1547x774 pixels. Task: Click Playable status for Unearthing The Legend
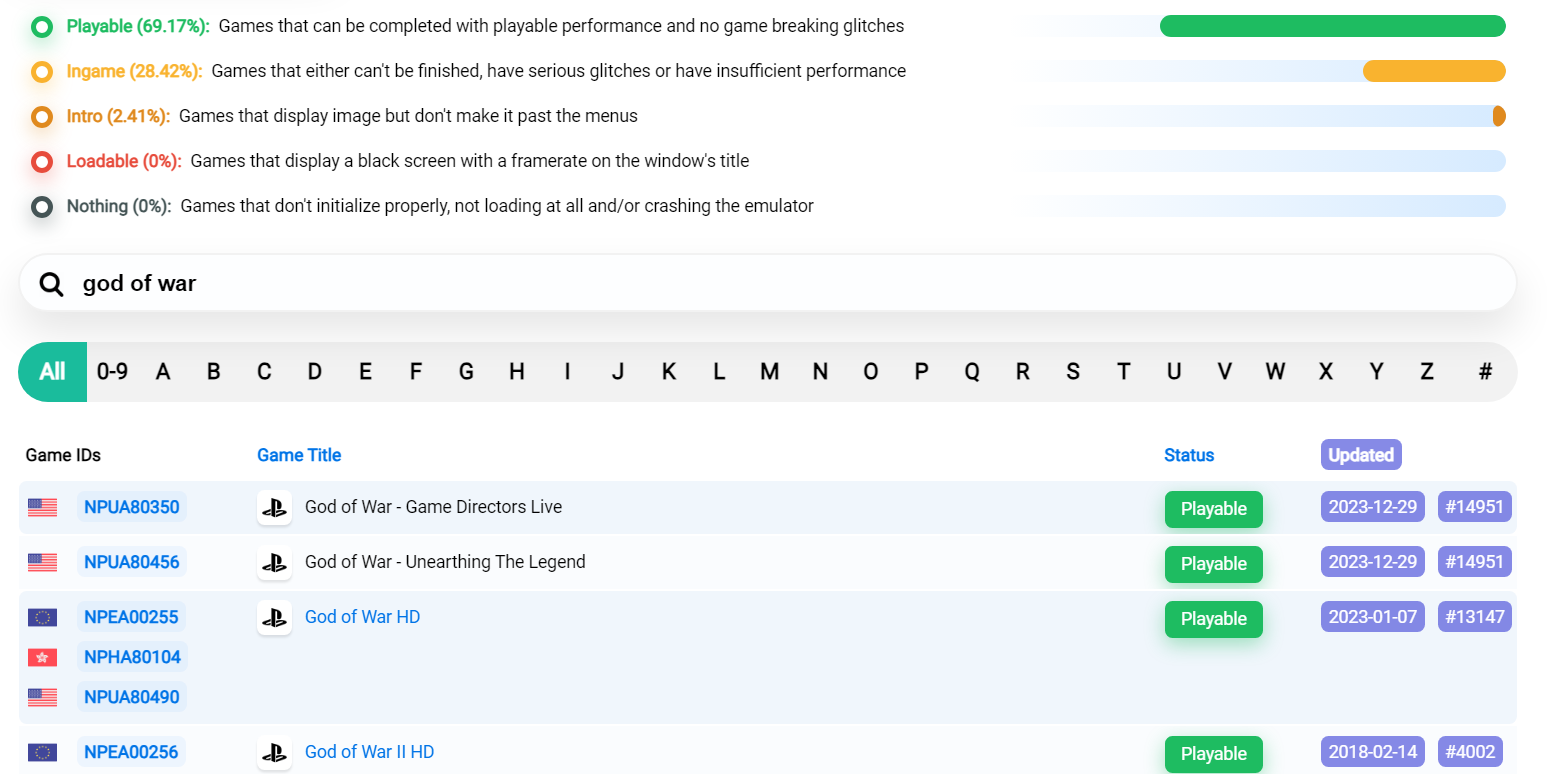pyautogui.click(x=1214, y=564)
